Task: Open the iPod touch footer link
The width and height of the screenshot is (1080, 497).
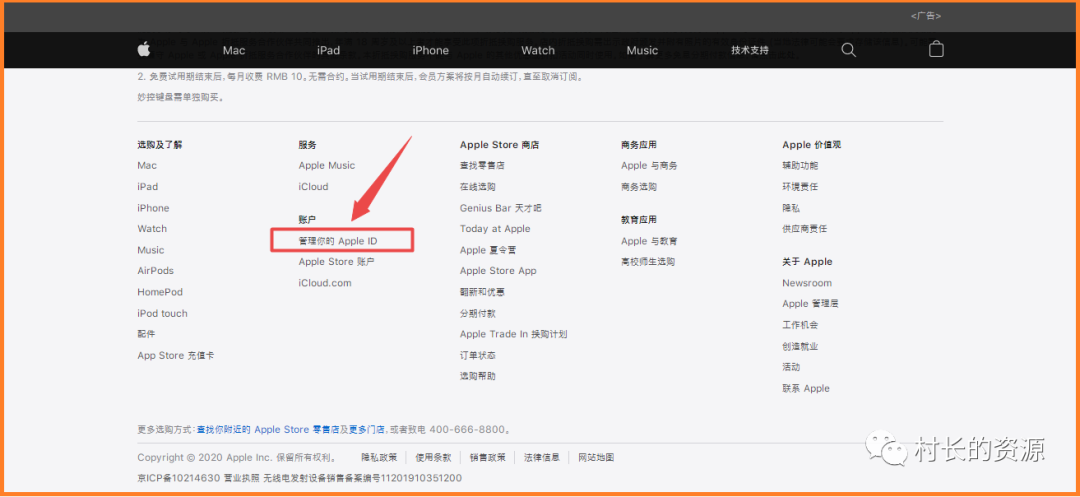Action: pos(162,313)
